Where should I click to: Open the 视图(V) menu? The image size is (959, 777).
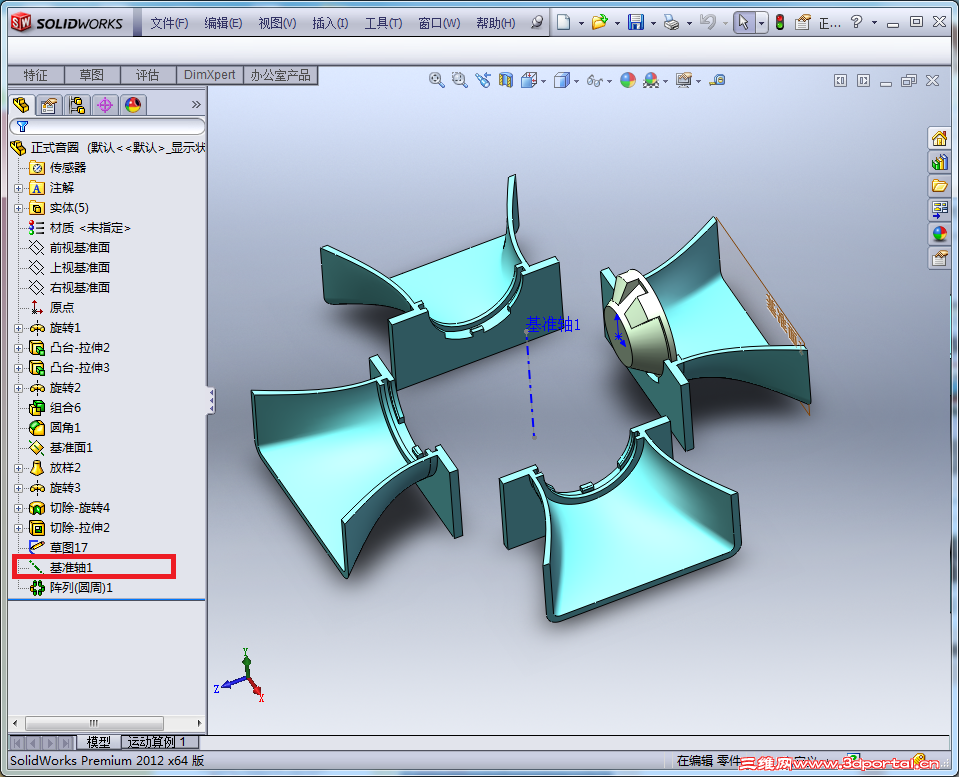coord(277,23)
